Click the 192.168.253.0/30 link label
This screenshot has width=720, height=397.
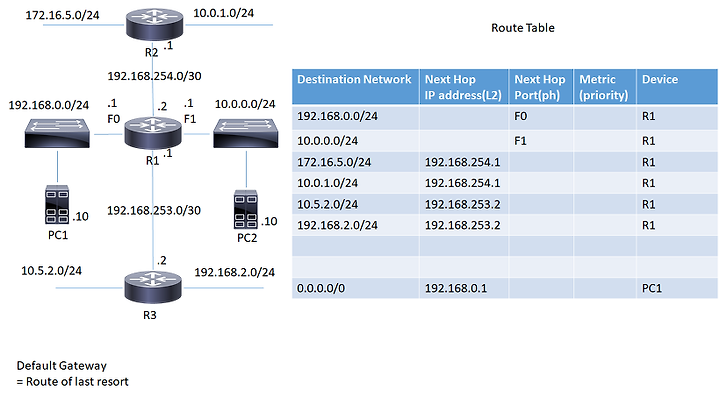pyautogui.click(x=154, y=210)
